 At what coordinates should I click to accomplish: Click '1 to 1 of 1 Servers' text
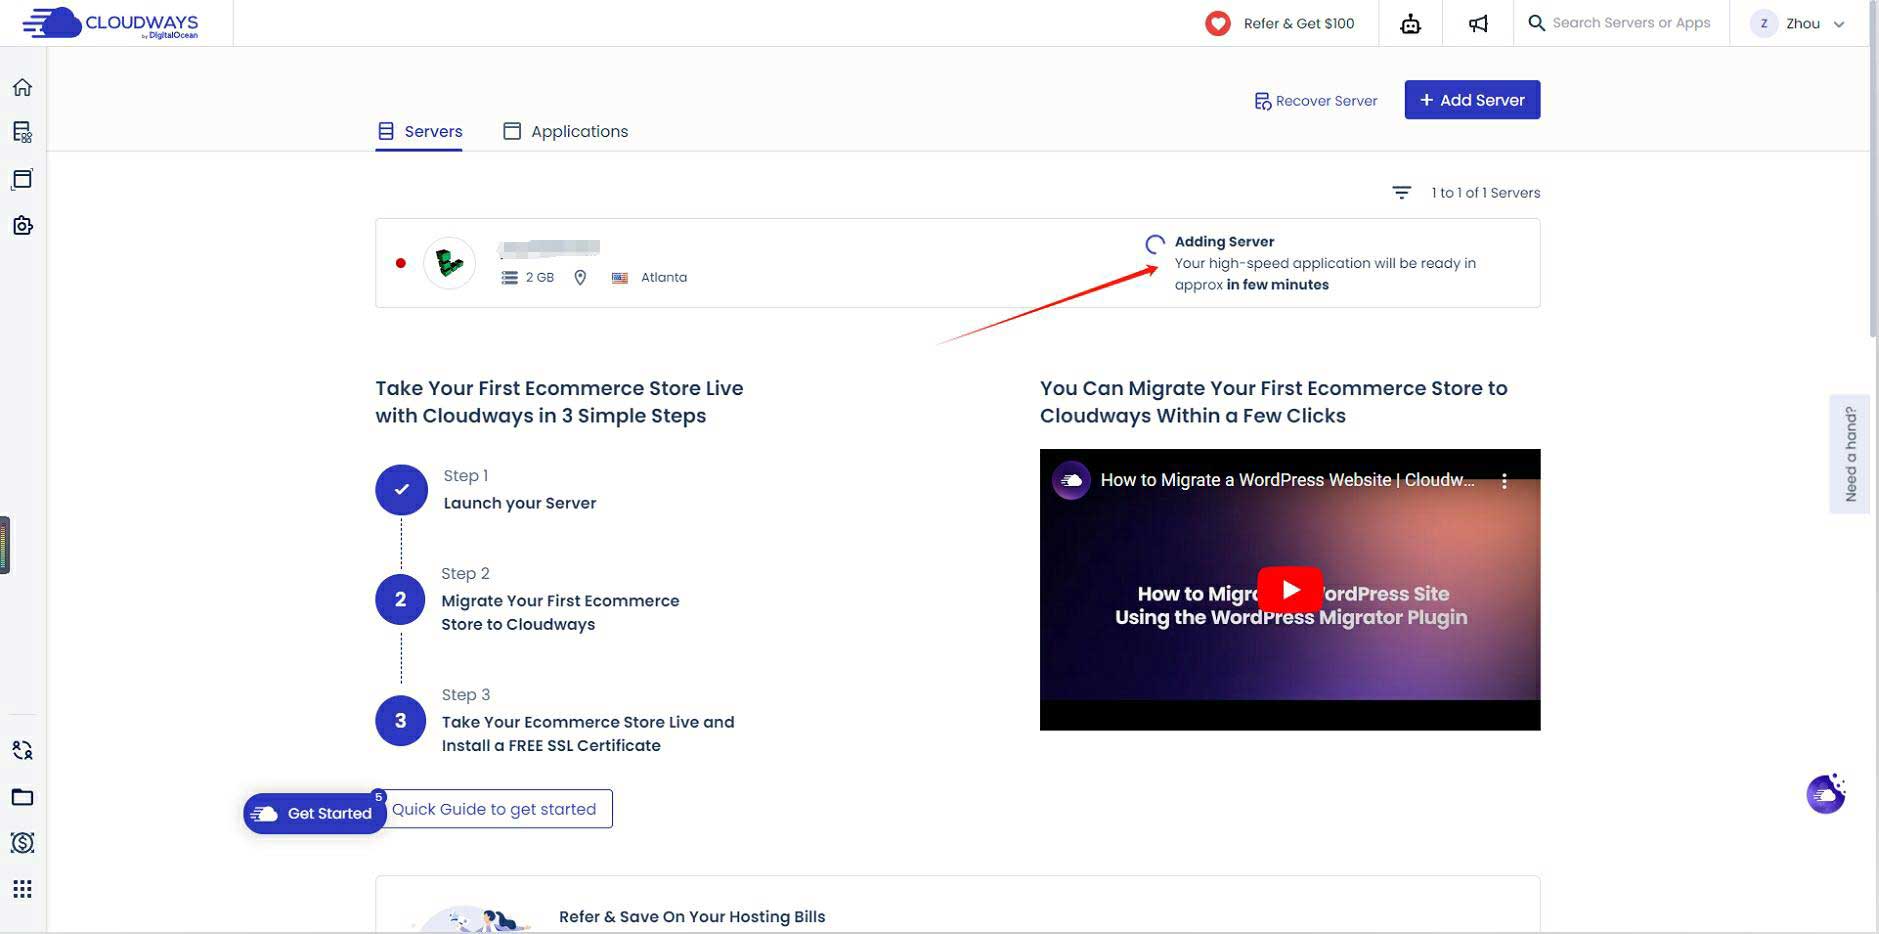click(1486, 193)
